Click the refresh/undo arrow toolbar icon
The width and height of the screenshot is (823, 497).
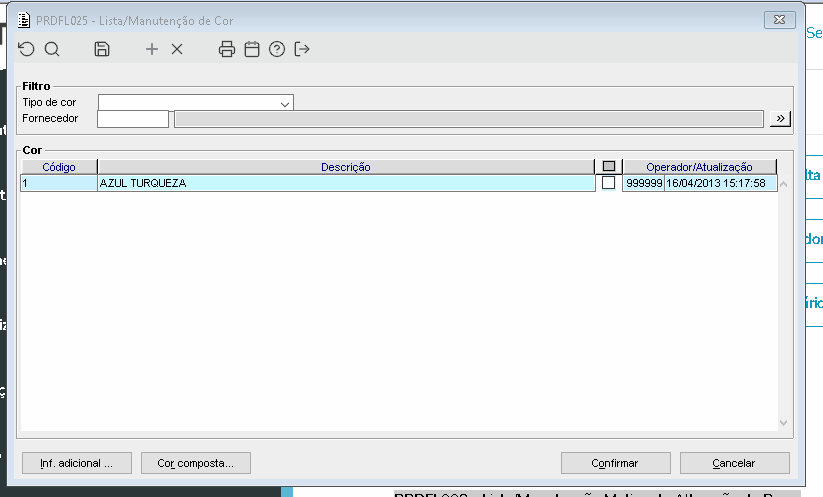pyautogui.click(x=26, y=49)
